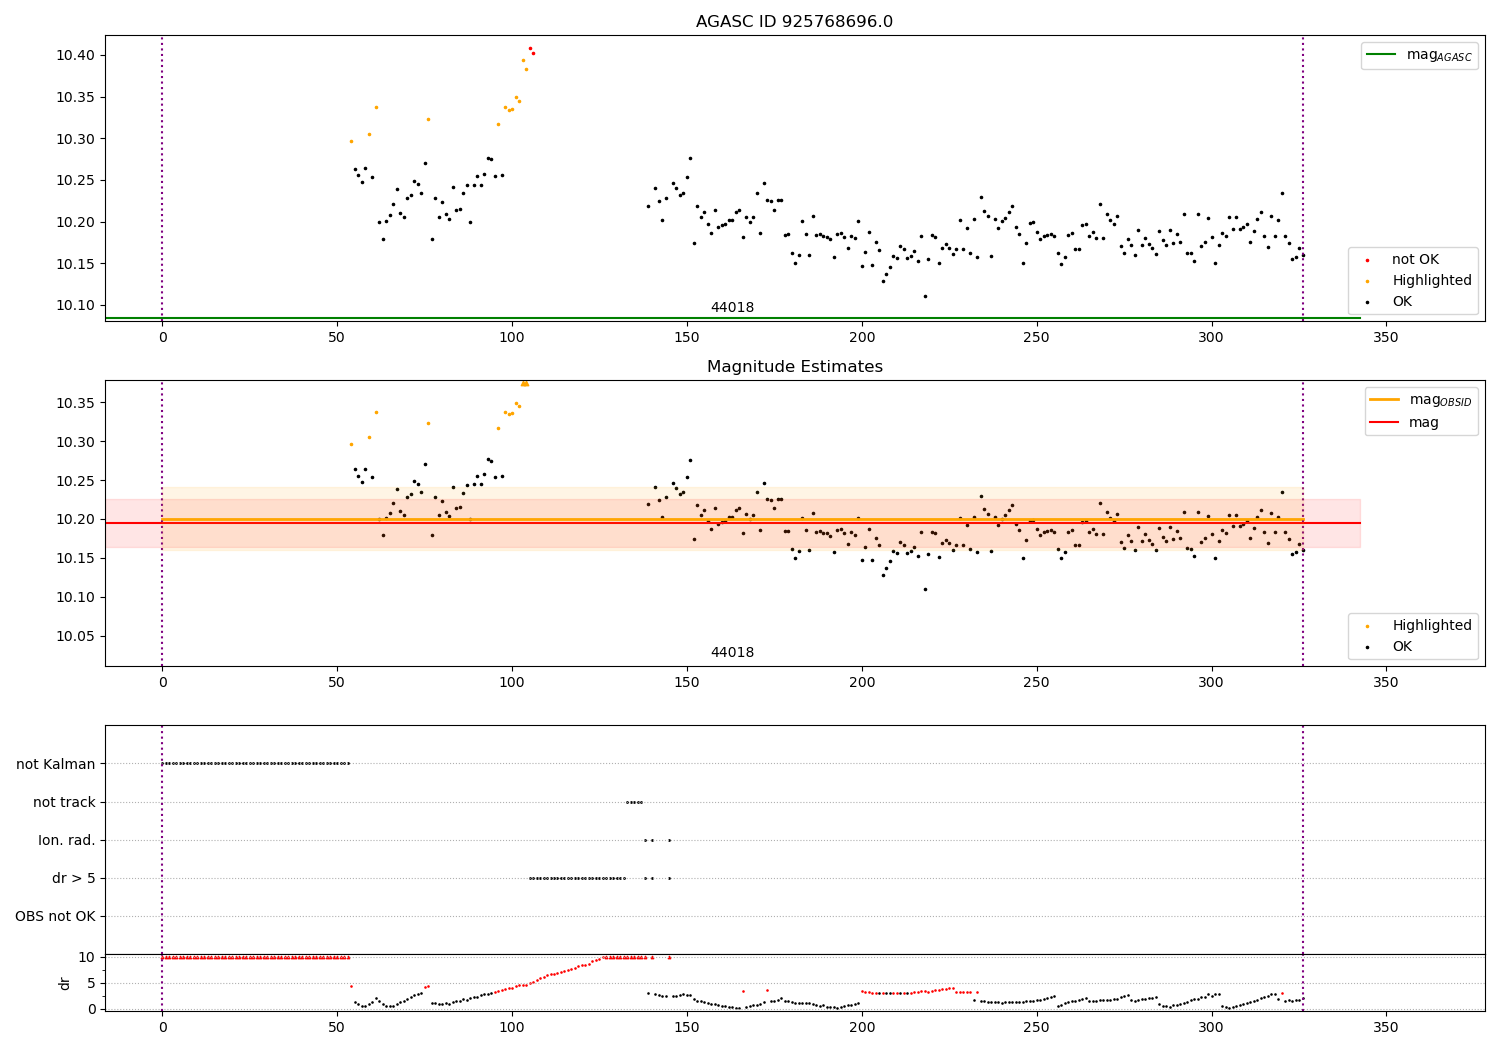Click the red 'mag' legend entry in middle plot
The image size is (1500, 1050).
coord(1405,423)
